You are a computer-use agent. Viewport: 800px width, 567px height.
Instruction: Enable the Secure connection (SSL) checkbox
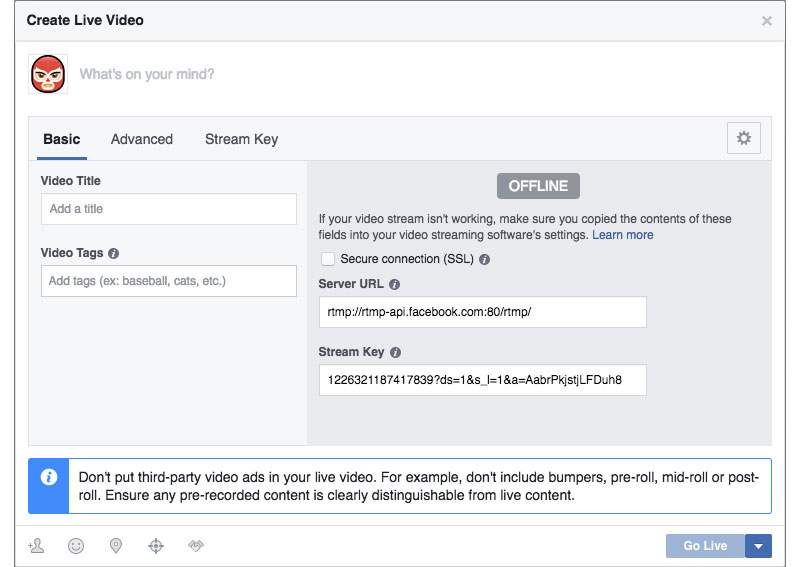pyautogui.click(x=328, y=259)
